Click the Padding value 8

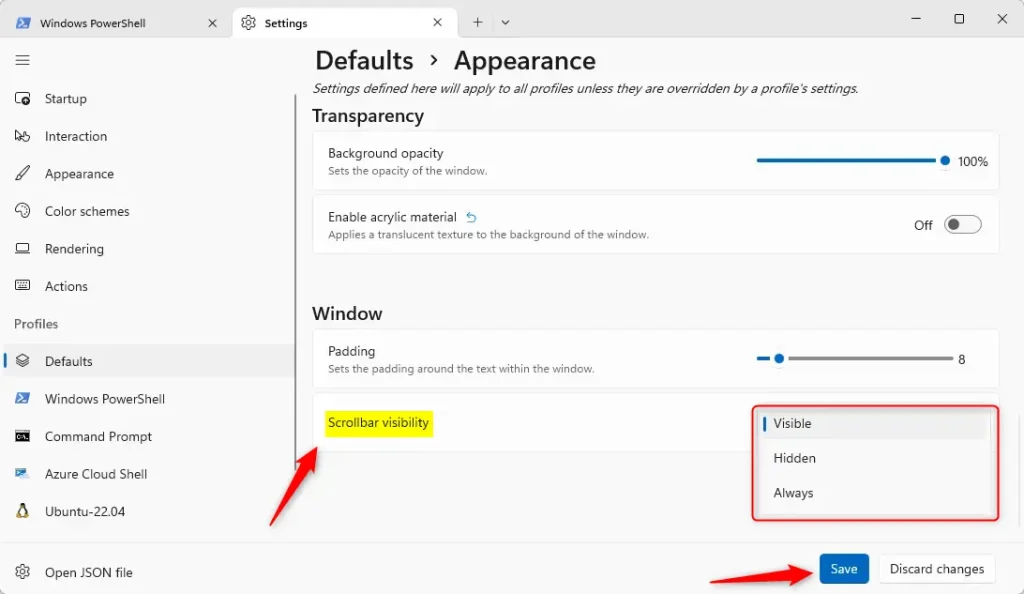961,359
